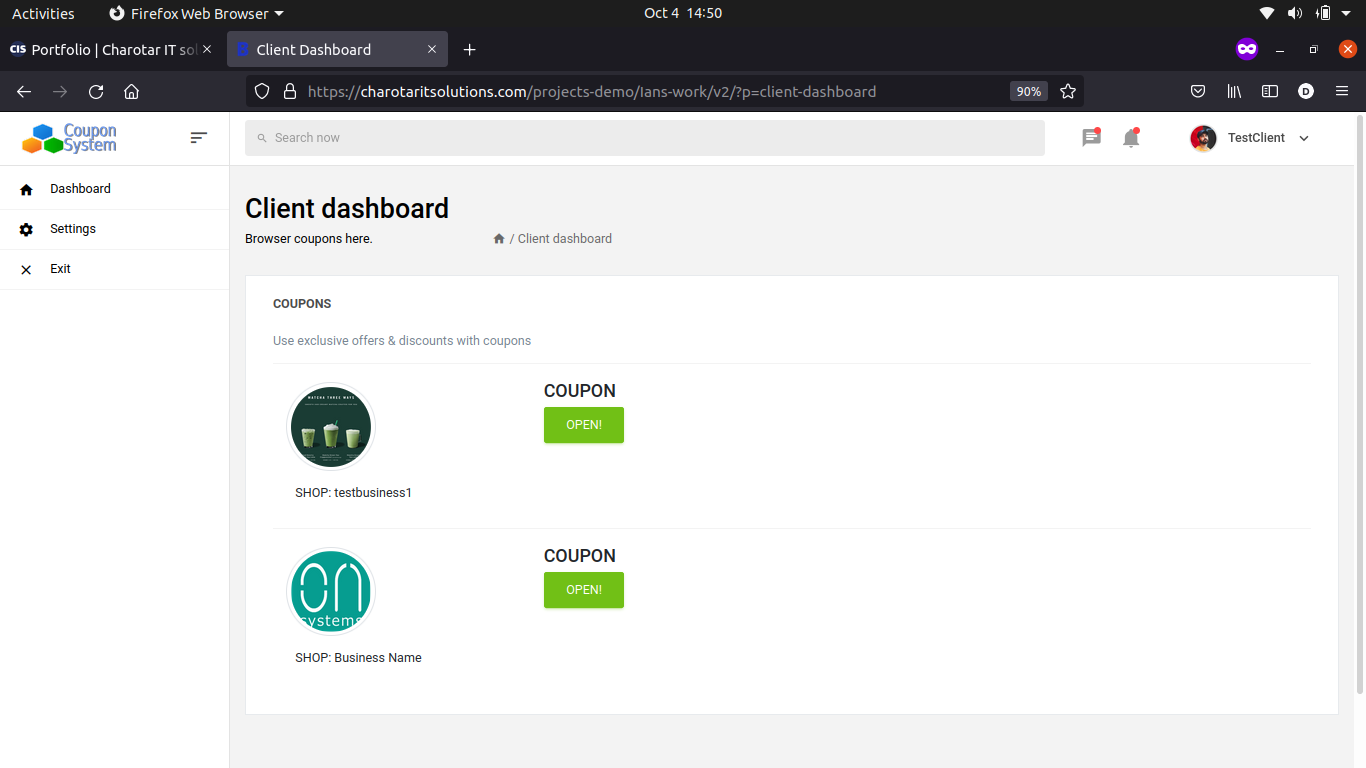Image resolution: width=1366 pixels, height=768 pixels.
Task: Open the Firefox application menu
Action: 1342,91
